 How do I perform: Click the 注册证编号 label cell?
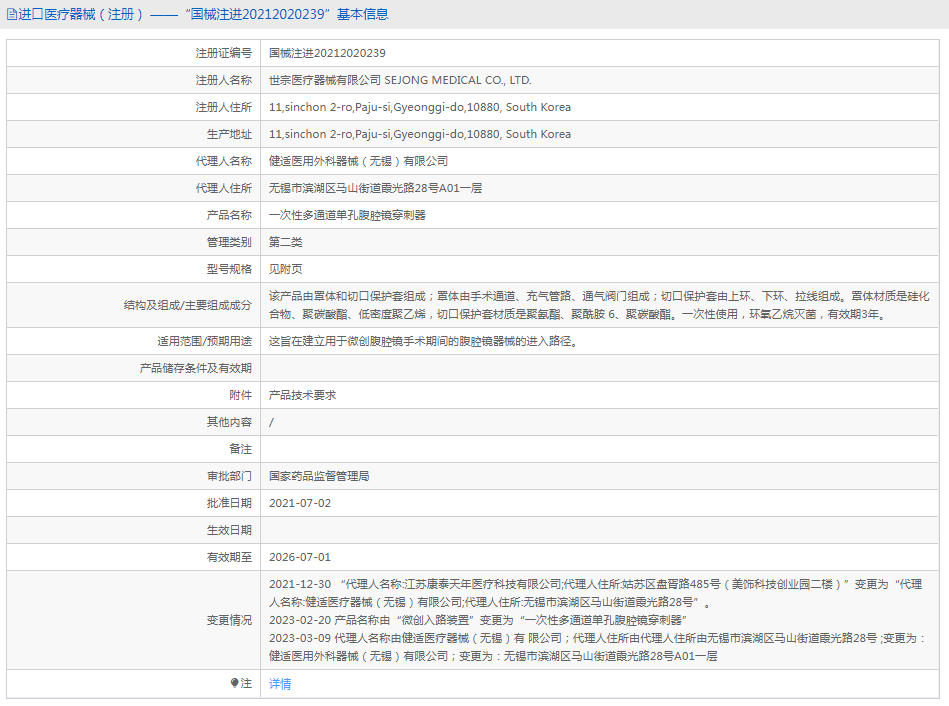(223, 53)
